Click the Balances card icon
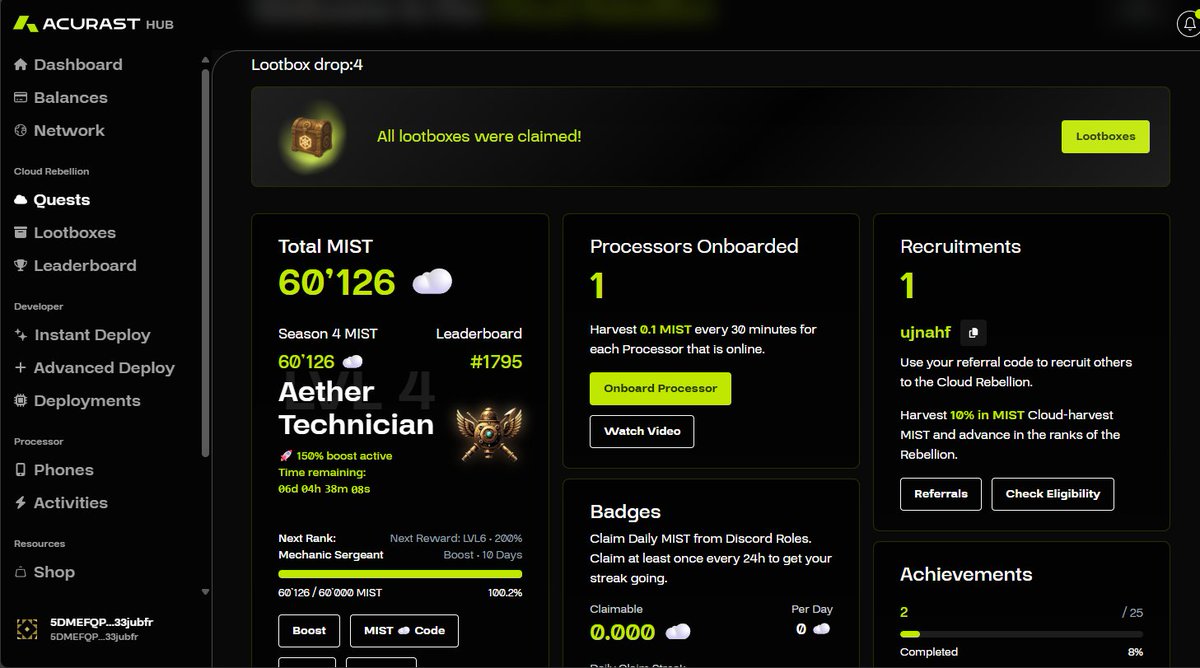 point(20,98)
